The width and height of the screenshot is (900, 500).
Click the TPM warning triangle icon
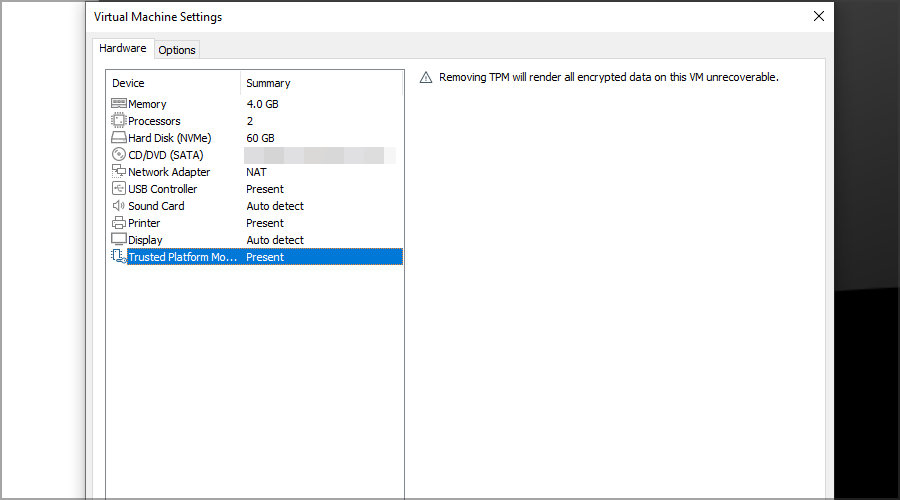click(x=425, y=77)
